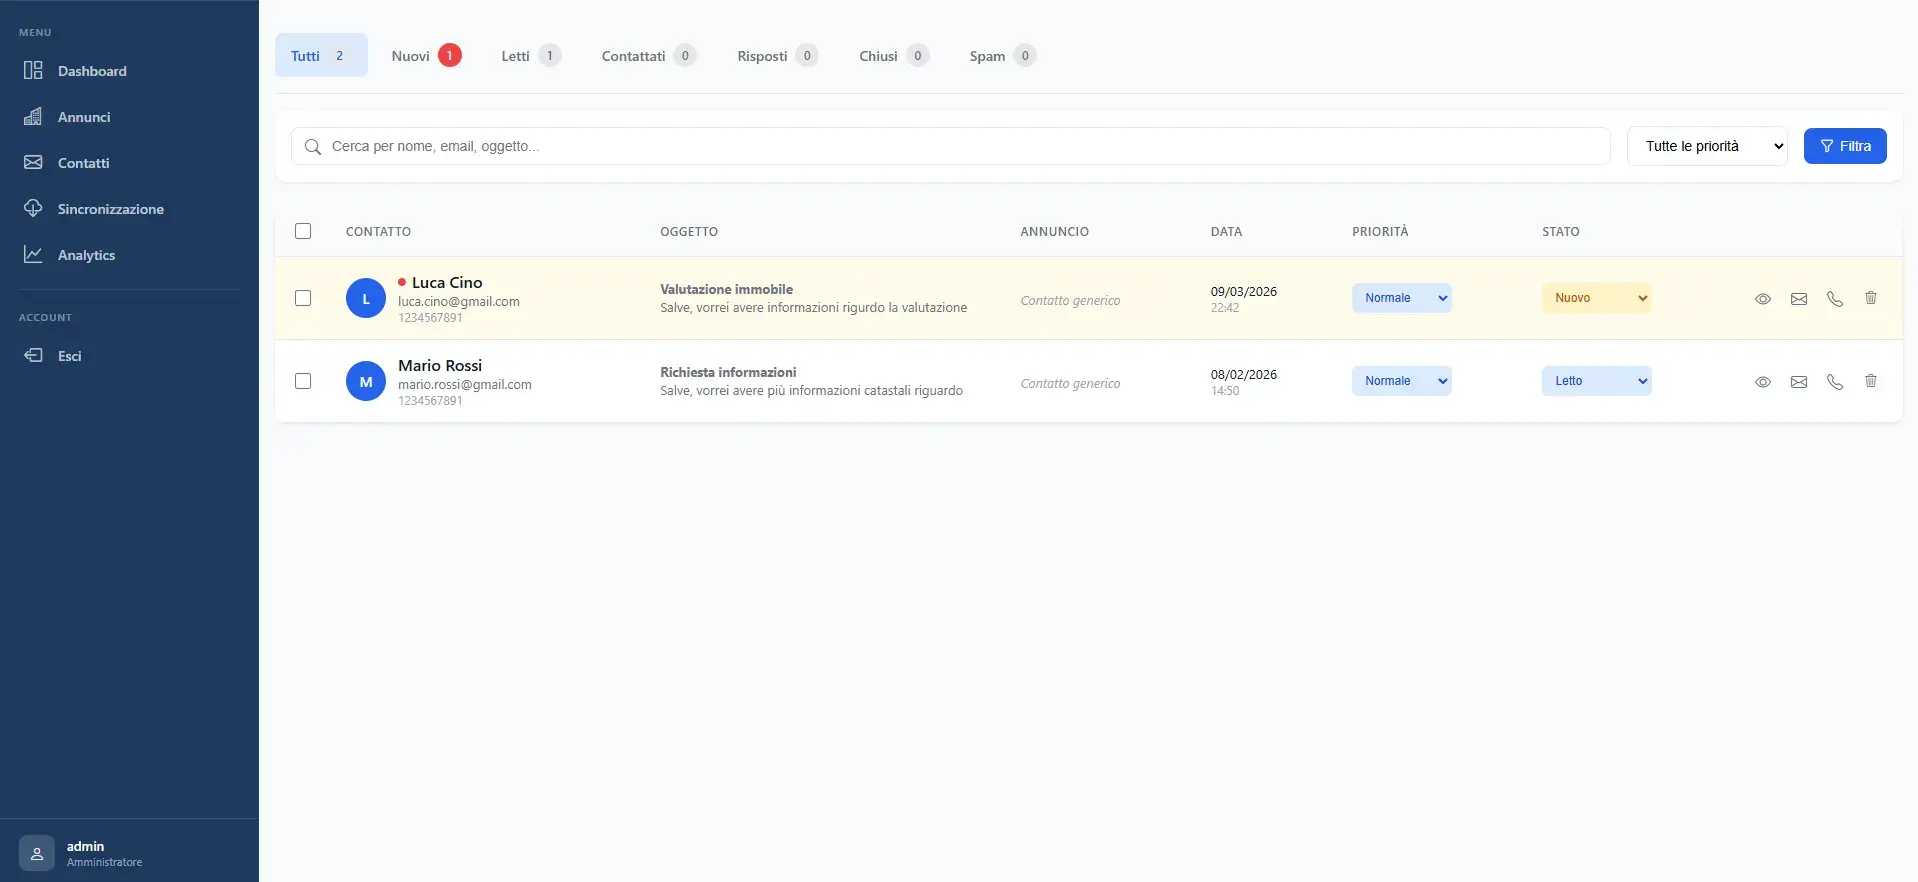Viewport: 1918px width, 882px height.
Task: Check the box for Luca Cino row
Action: 303,298
